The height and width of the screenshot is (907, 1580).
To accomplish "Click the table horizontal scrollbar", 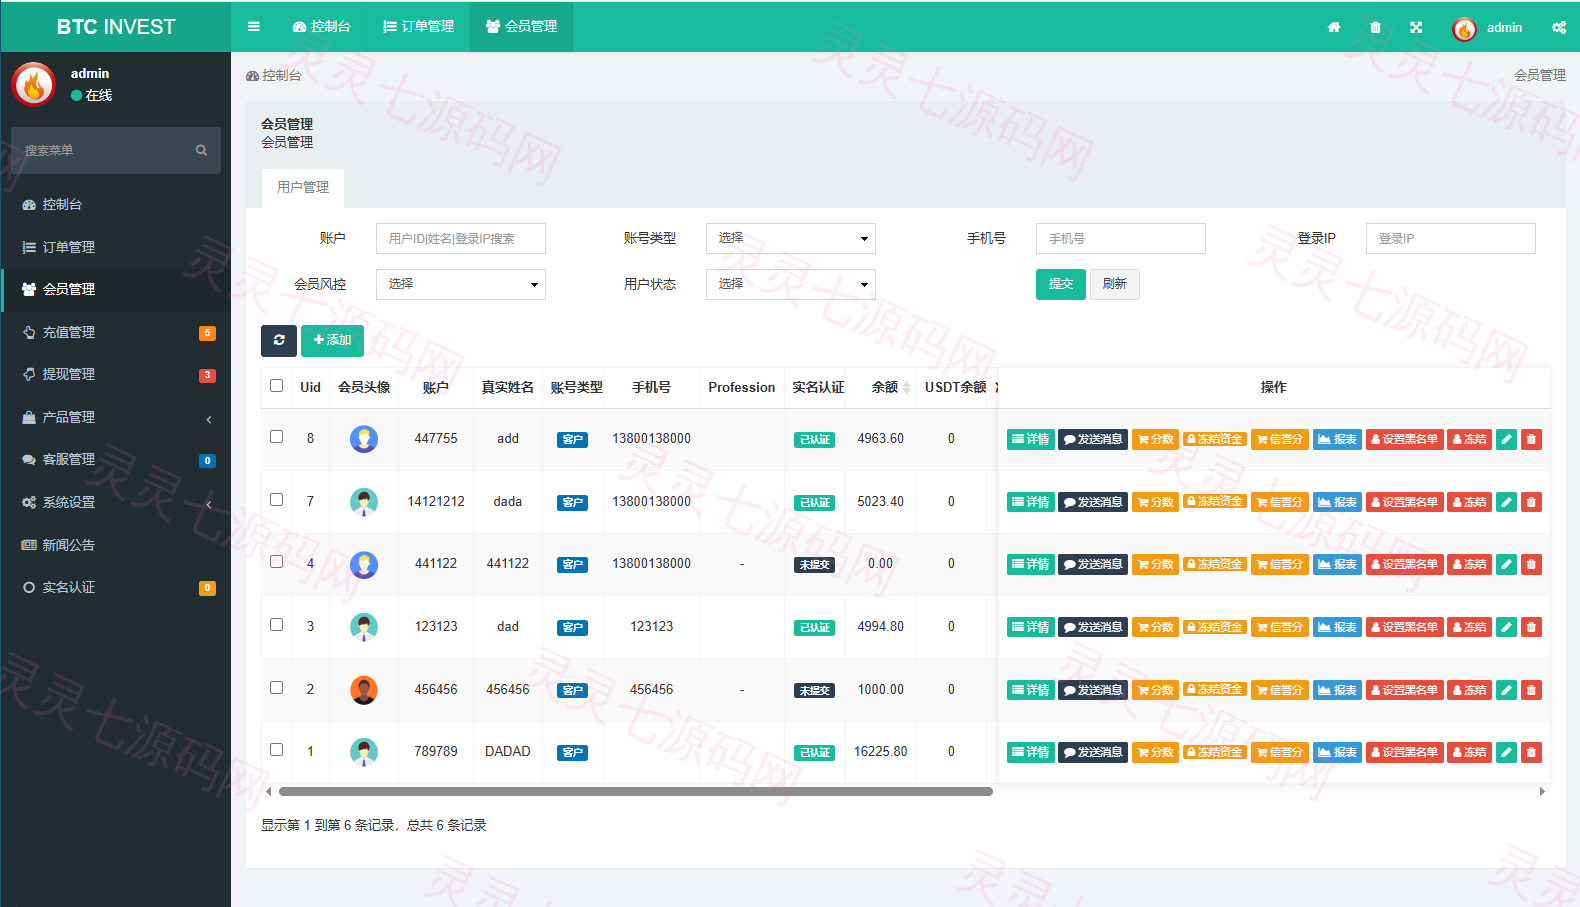I will pos(636,791).
